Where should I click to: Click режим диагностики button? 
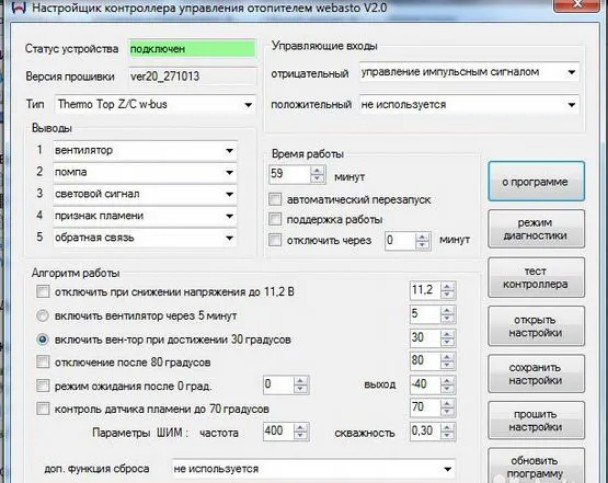536,229
